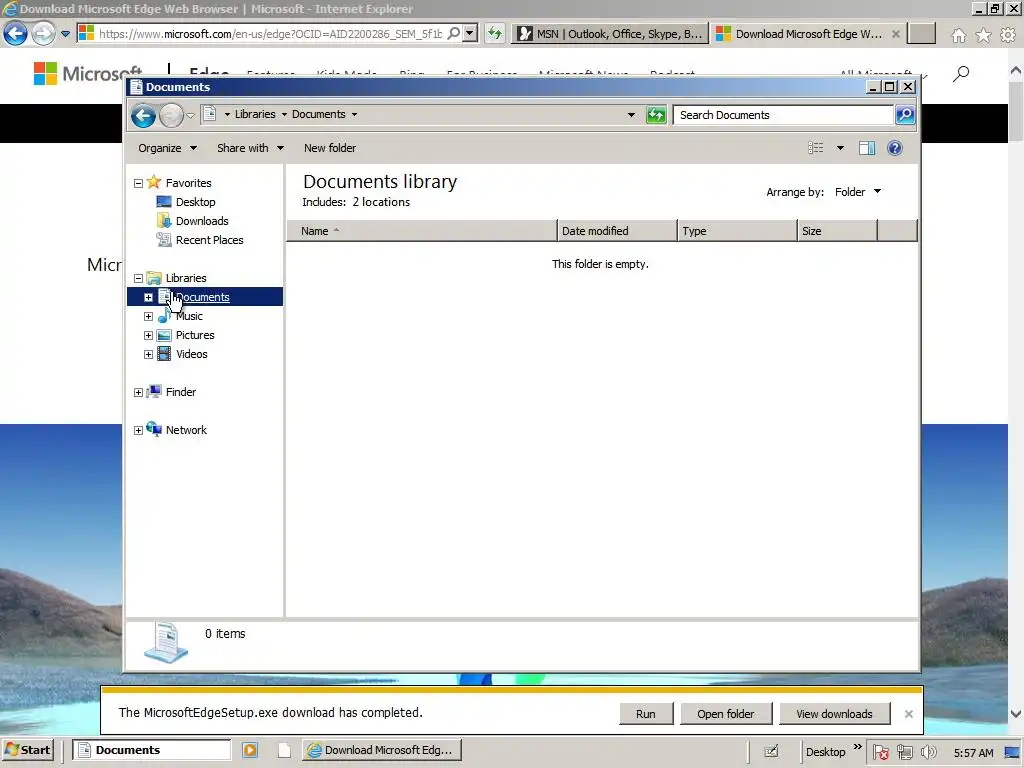Open a new blank IE tab
This screenshot has height=768, width=1024.
click(x=921, y=34)
